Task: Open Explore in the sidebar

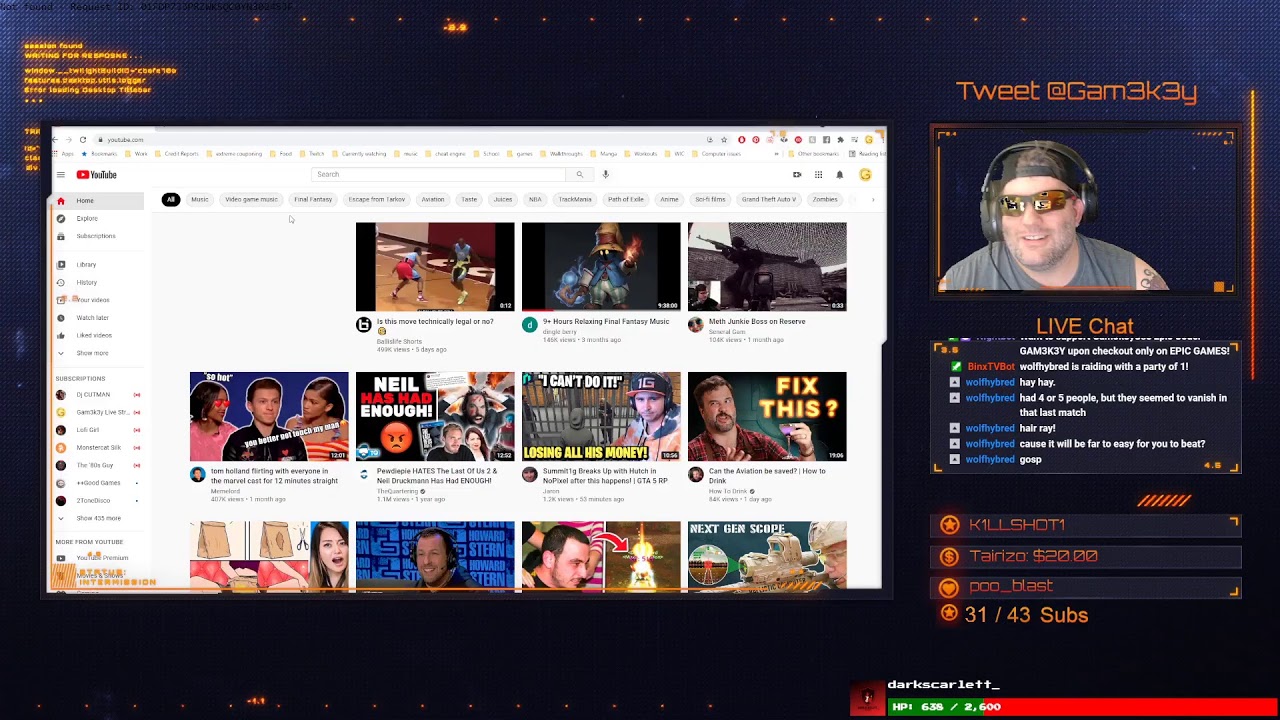Action: coord(99,218)
